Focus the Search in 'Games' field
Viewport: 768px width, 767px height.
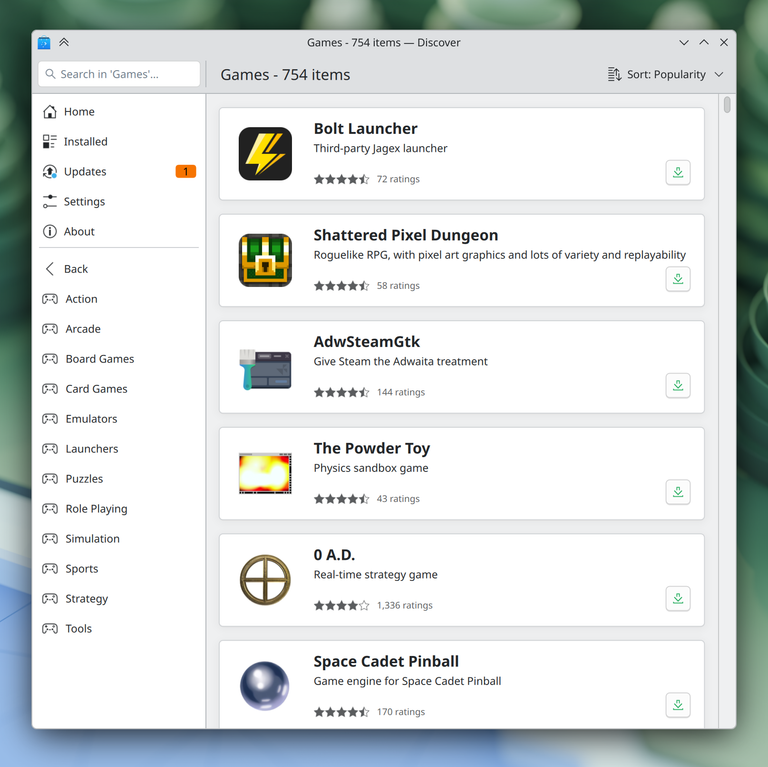point(120,74)
